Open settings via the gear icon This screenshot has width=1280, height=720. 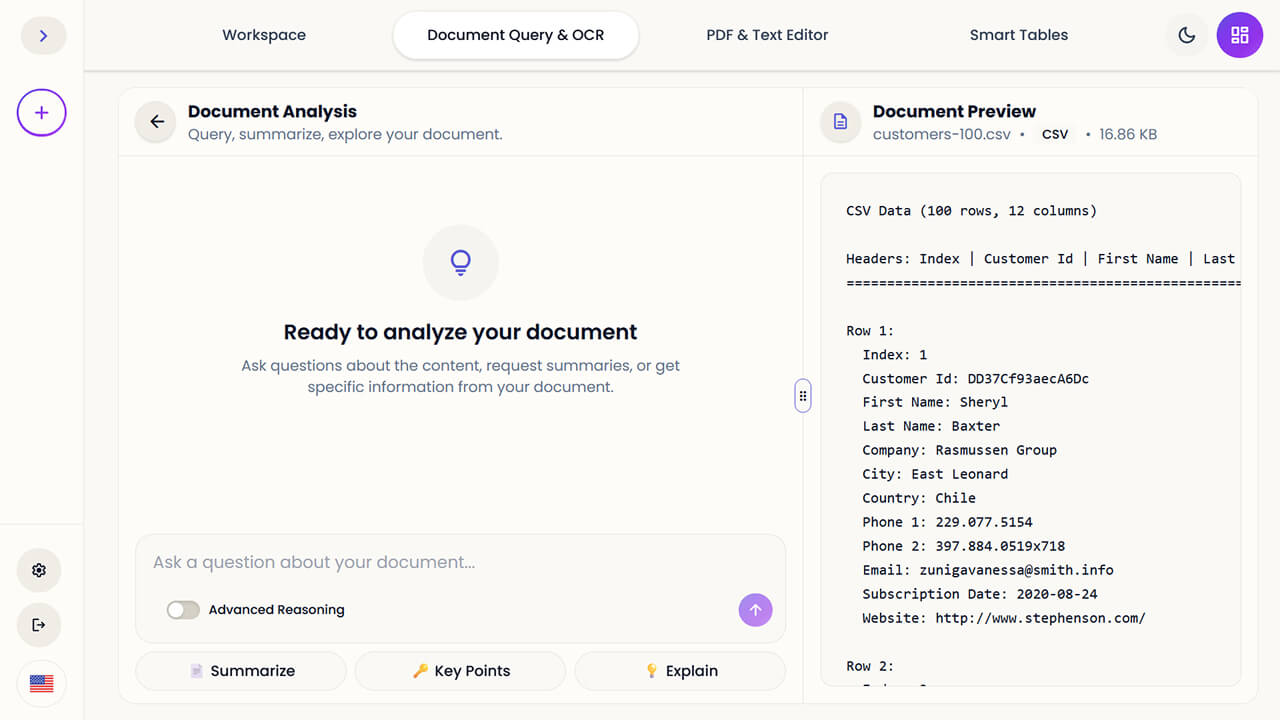pyautogui.click(x=38, y=570)
